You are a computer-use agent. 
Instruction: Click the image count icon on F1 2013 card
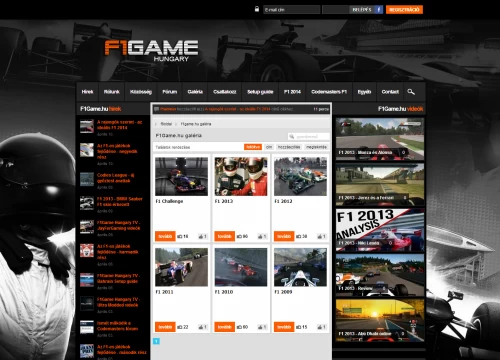tap(239, 236)
